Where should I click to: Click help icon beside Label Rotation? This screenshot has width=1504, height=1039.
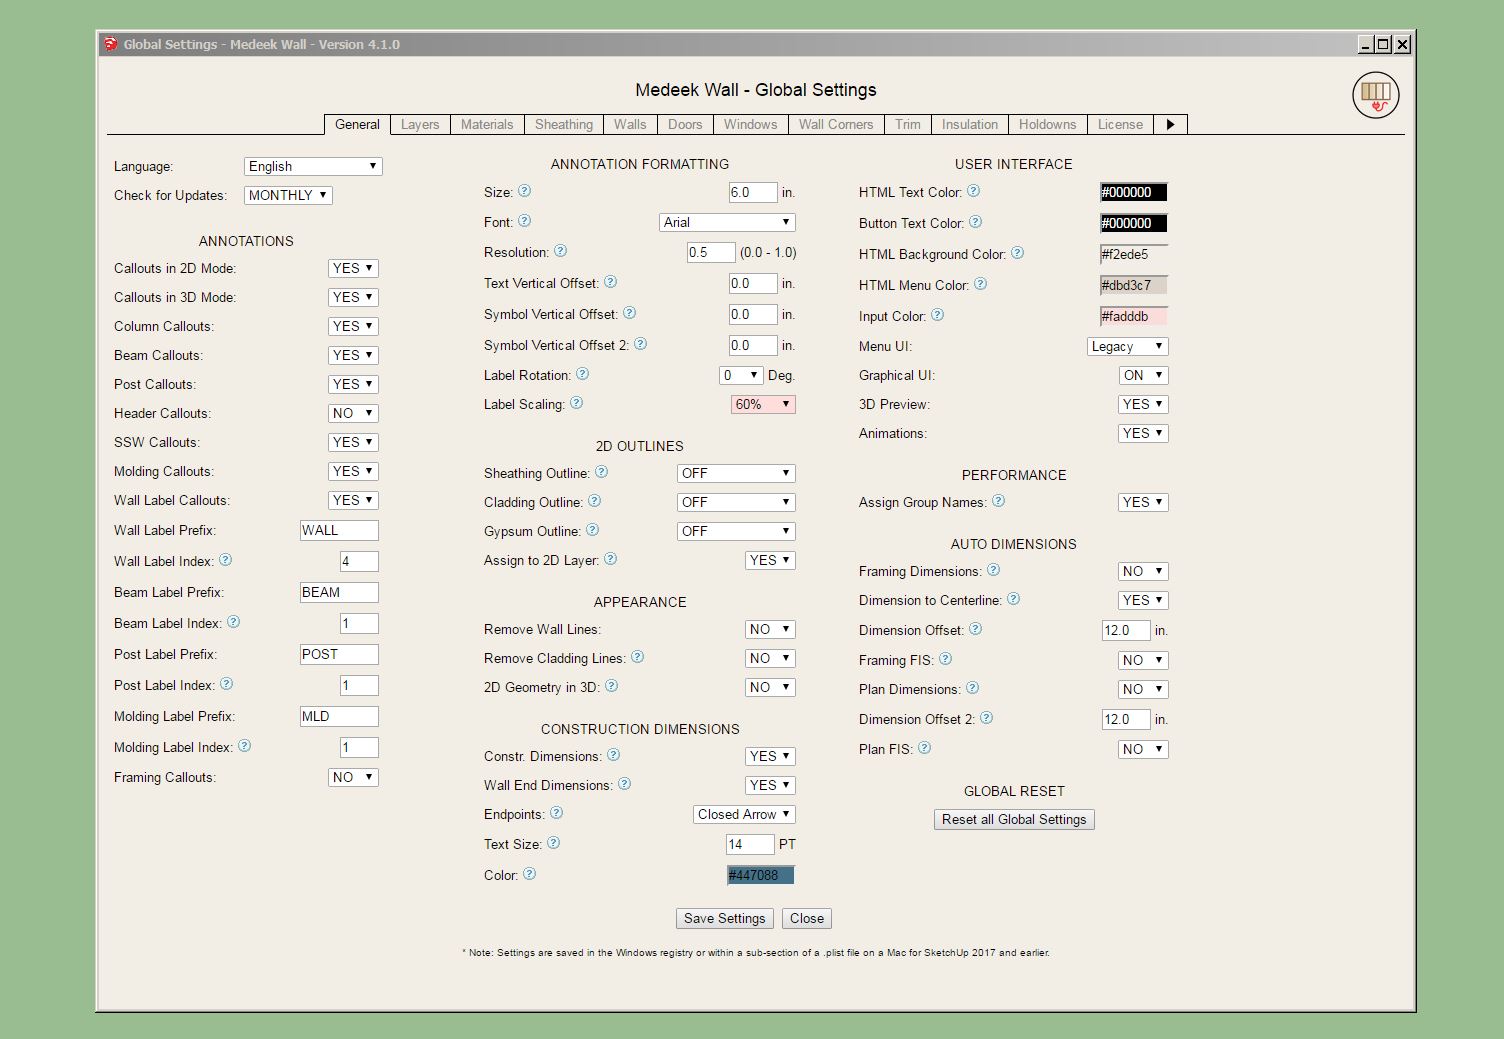pos(582,374)
